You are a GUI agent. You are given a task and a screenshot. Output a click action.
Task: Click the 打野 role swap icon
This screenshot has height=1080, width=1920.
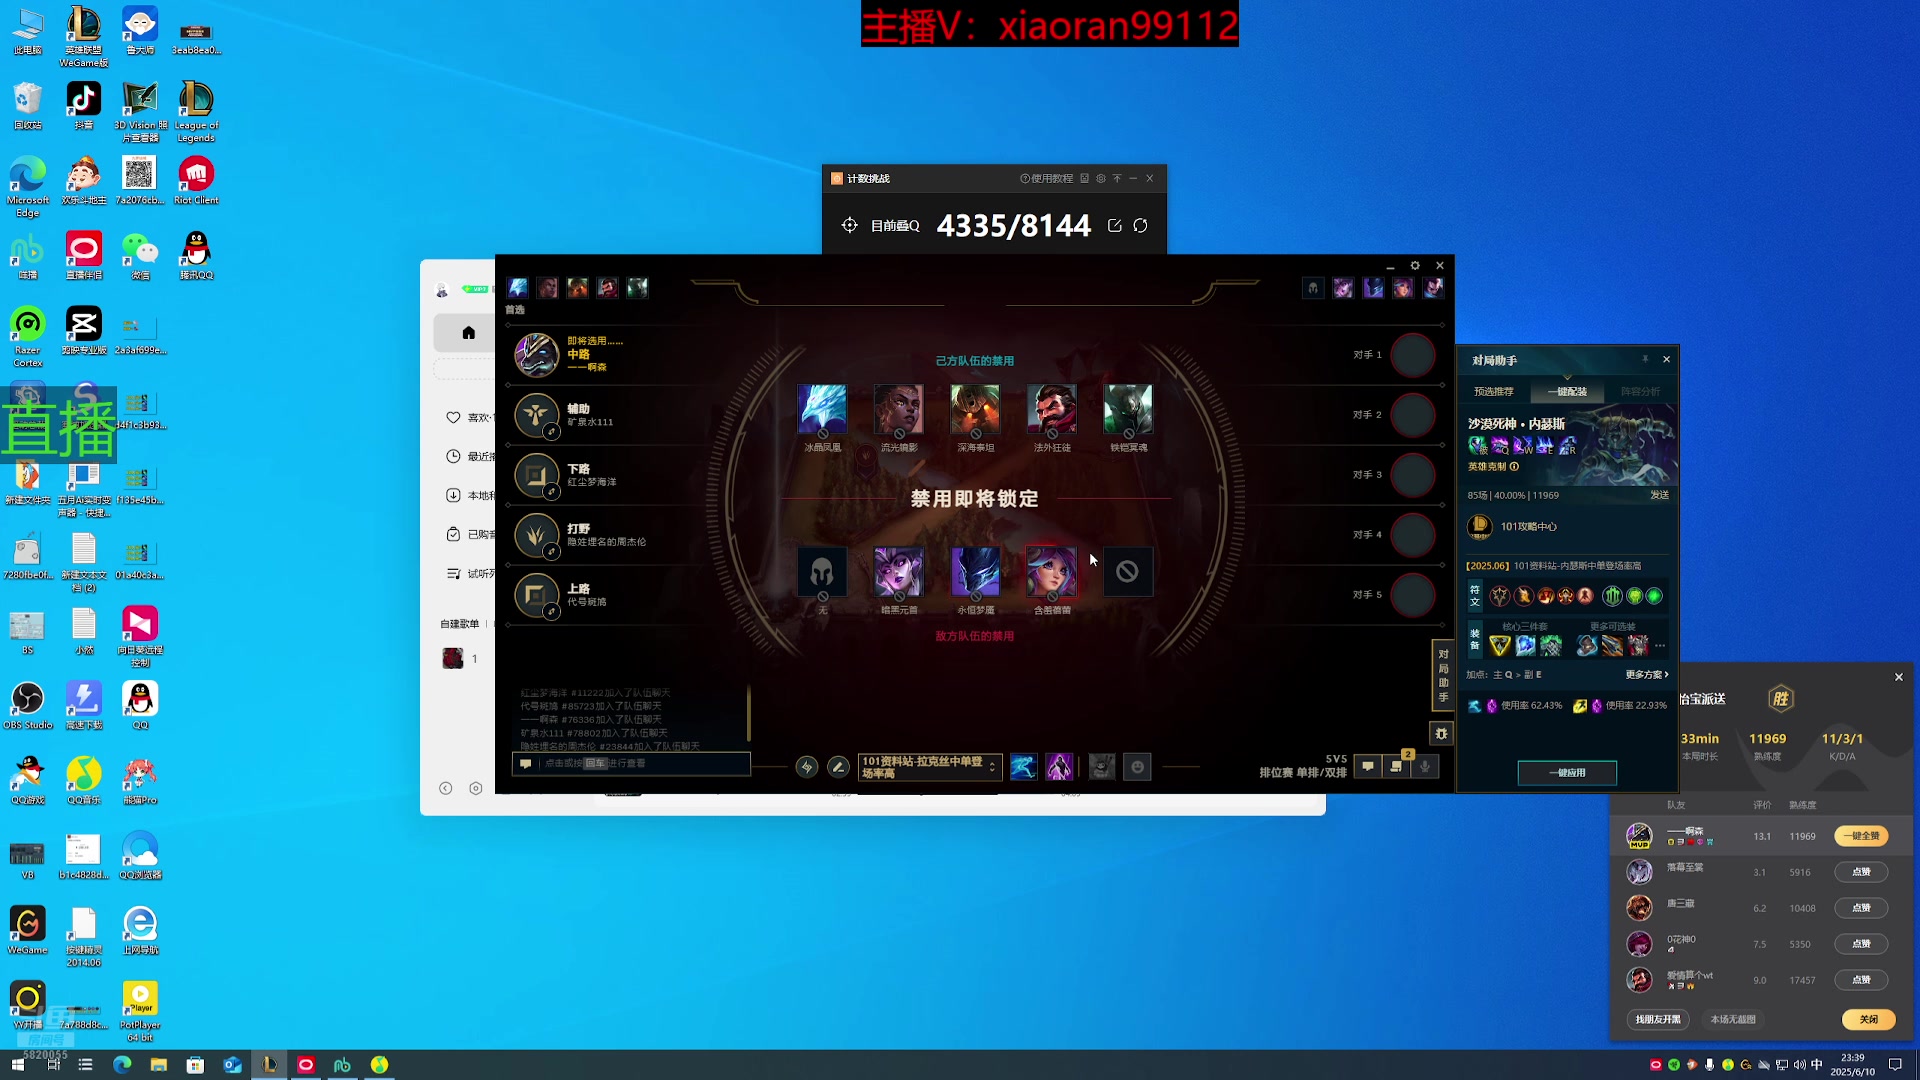tap(551, 552)
